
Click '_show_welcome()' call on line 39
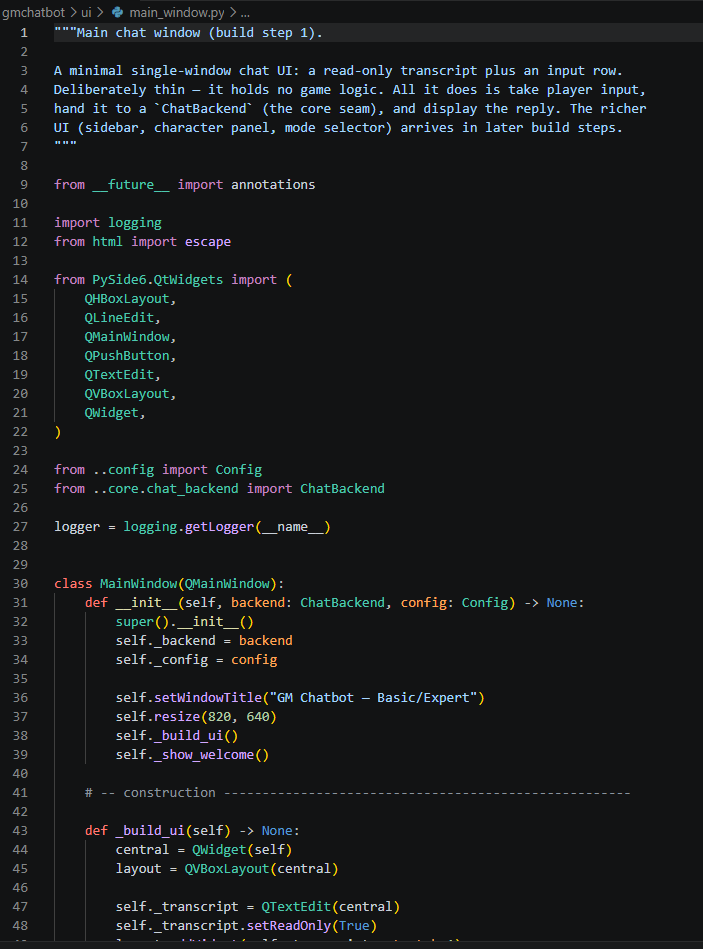[x=211, y=755]
